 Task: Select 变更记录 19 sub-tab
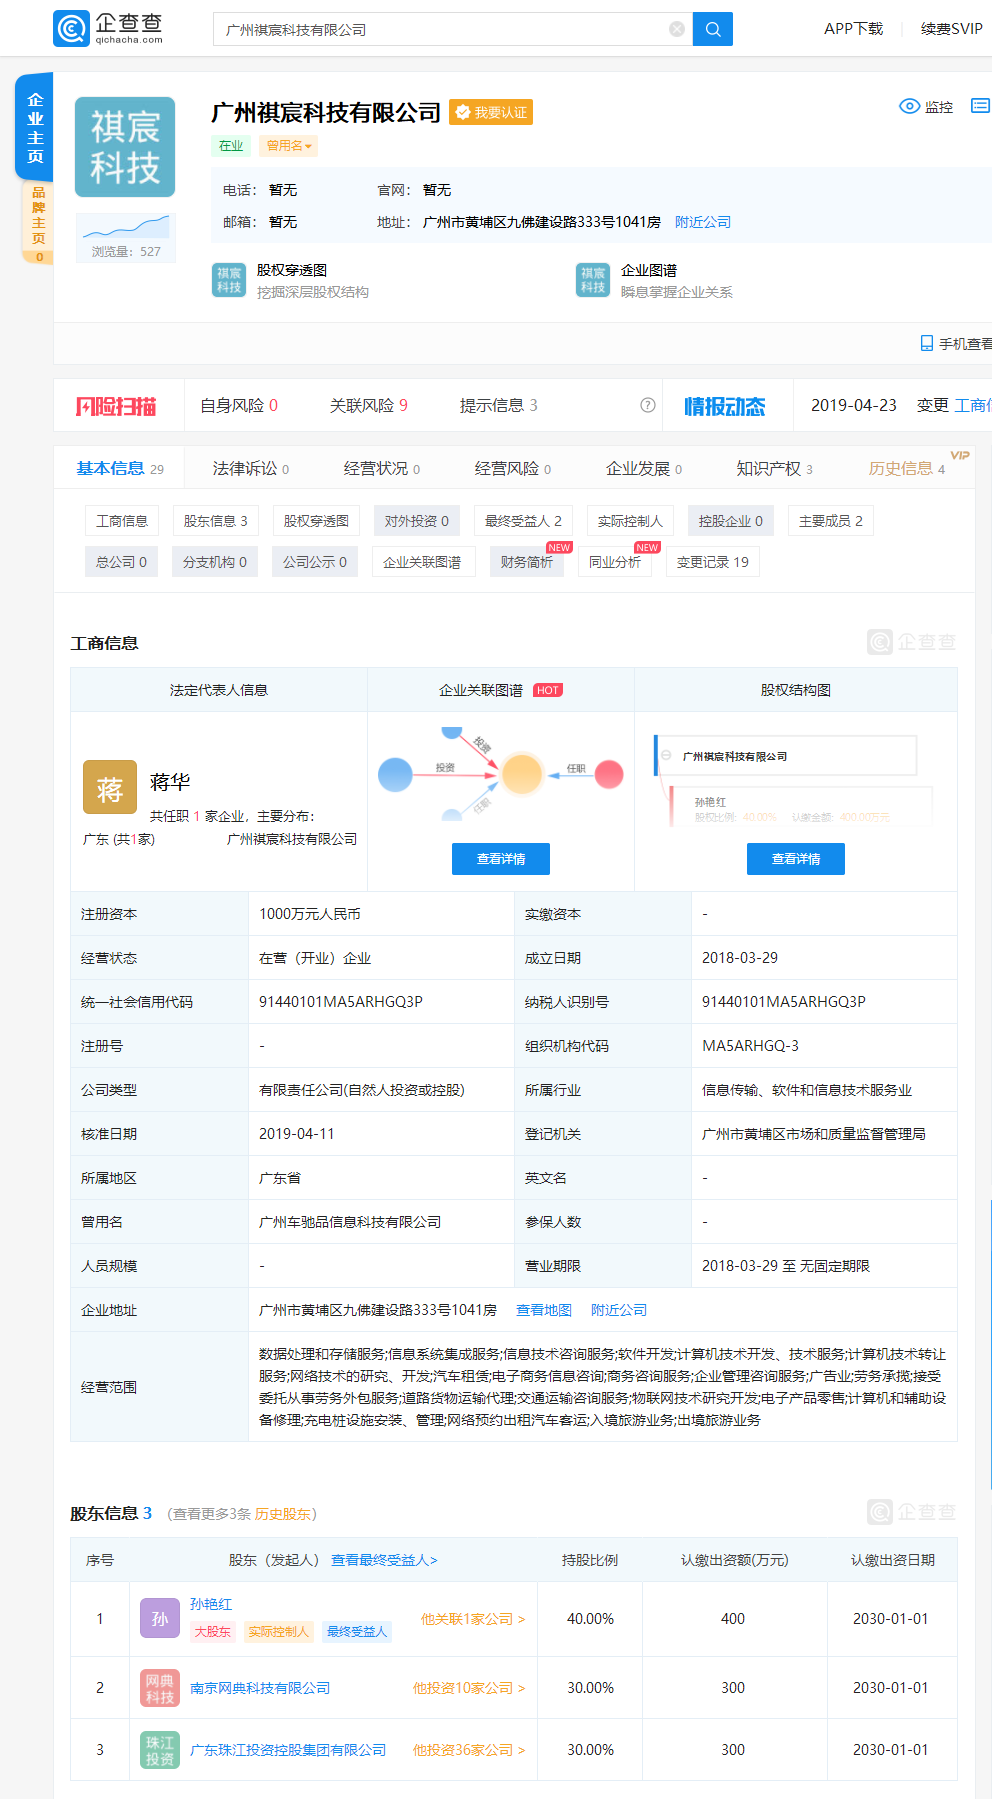(x=713, y=562)
